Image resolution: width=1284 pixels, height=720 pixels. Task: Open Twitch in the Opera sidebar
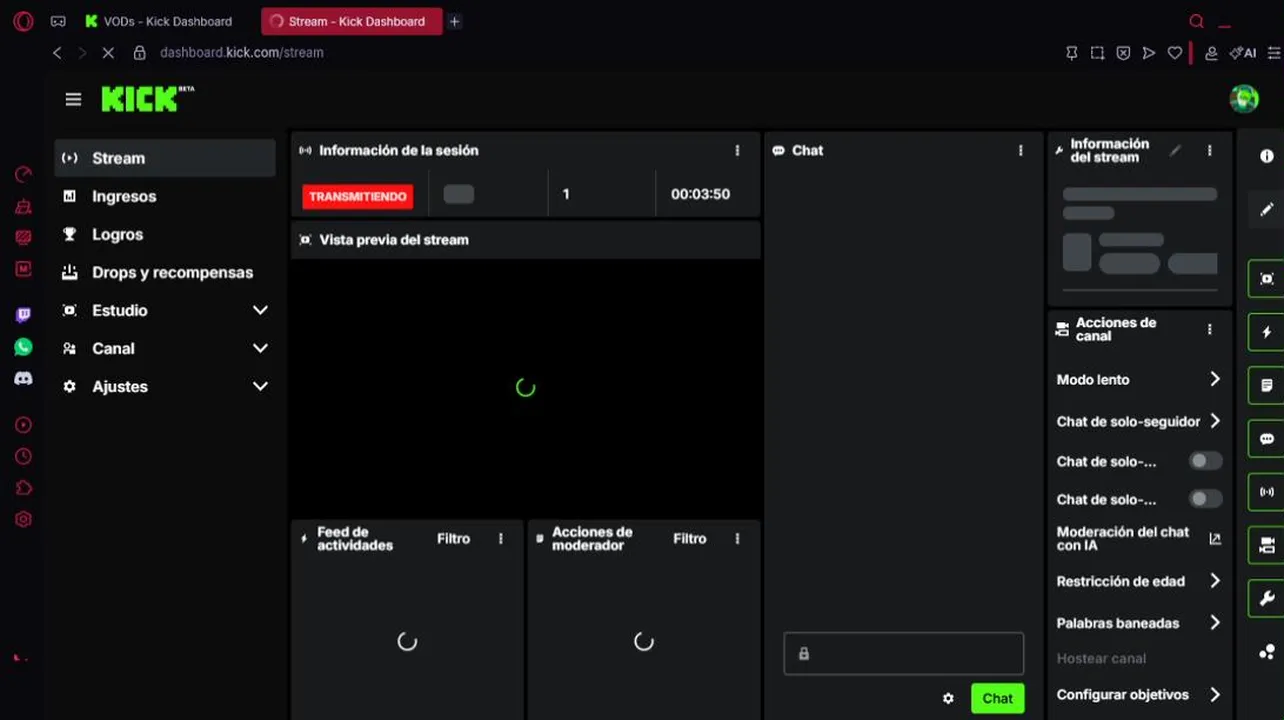pyautogui.click(x=23, y=315)
